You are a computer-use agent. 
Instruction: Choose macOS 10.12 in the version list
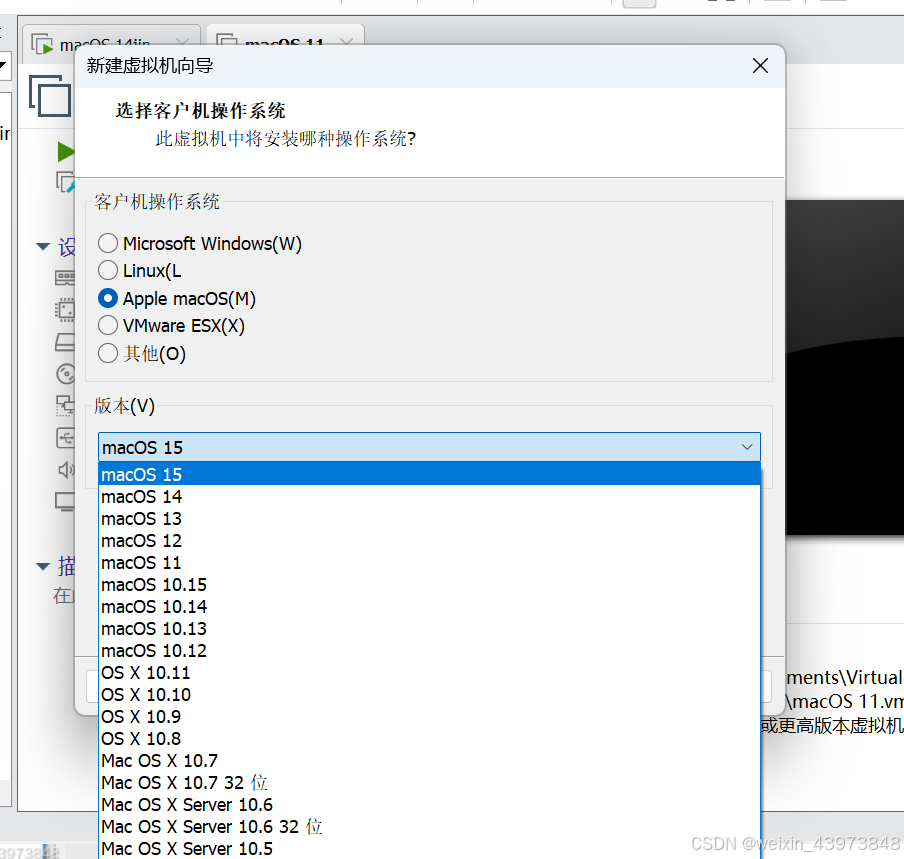pyautogui.click(x=430, y=650)
